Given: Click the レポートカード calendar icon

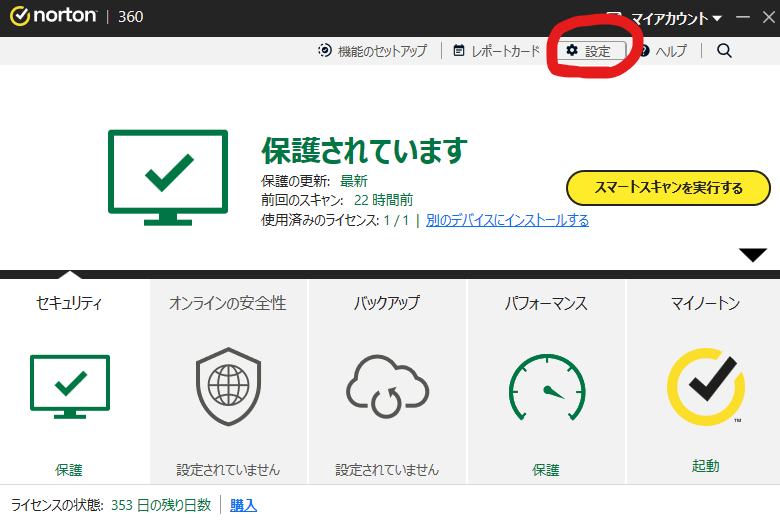Looking at the screenshot, I should pos(459,50).
